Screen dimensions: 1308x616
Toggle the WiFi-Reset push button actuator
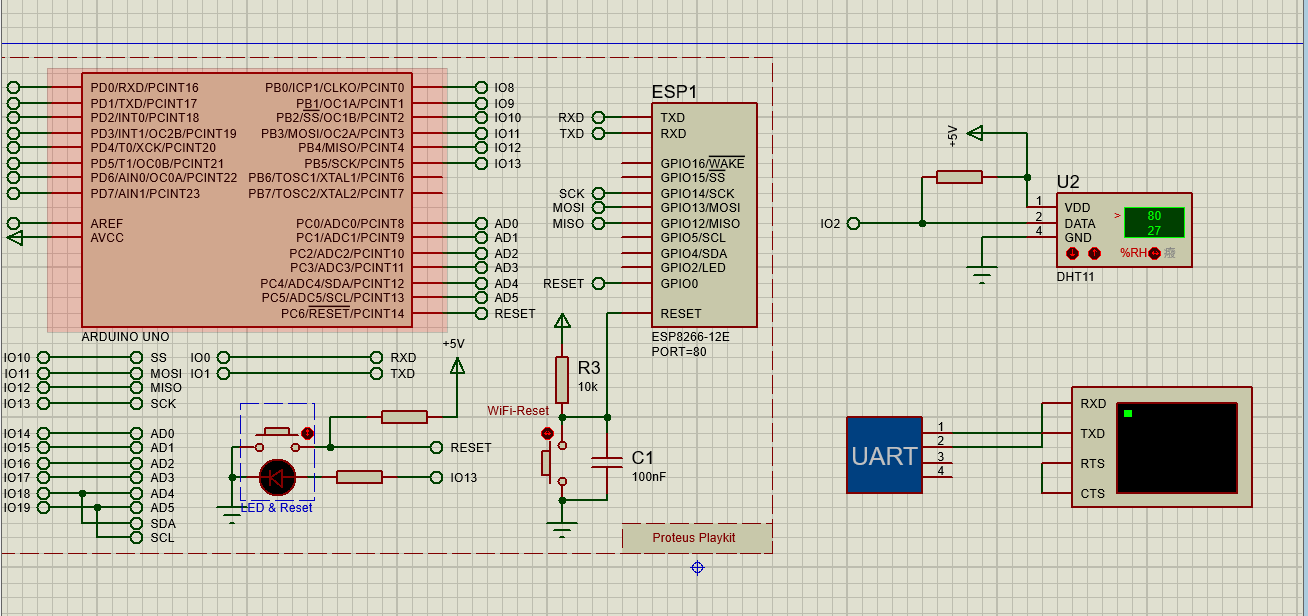[547, 433]
